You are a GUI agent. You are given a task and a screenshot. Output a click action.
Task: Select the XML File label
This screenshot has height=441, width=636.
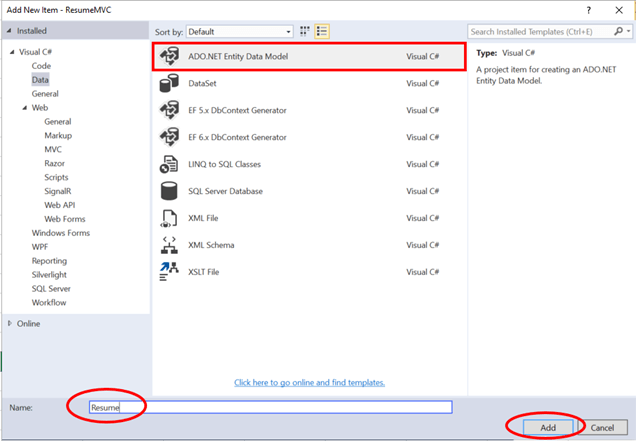[203, 218]
